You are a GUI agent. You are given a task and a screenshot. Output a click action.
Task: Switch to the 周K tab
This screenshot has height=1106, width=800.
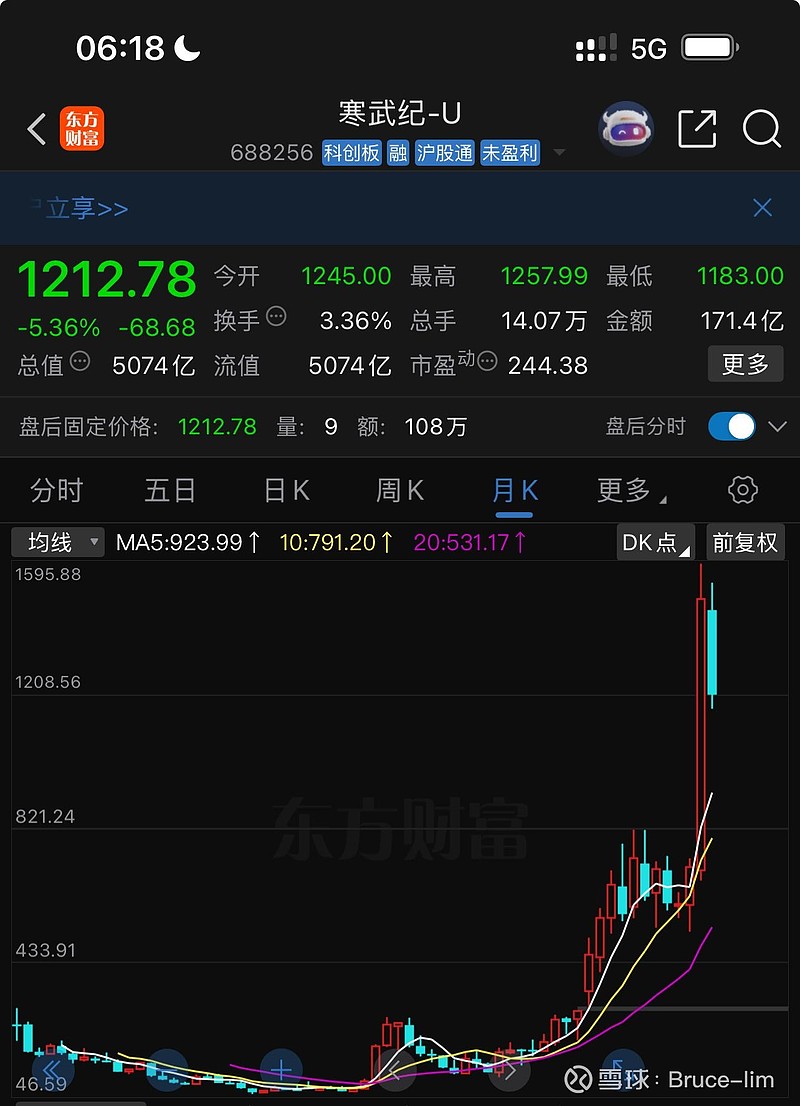coord(400,490)
